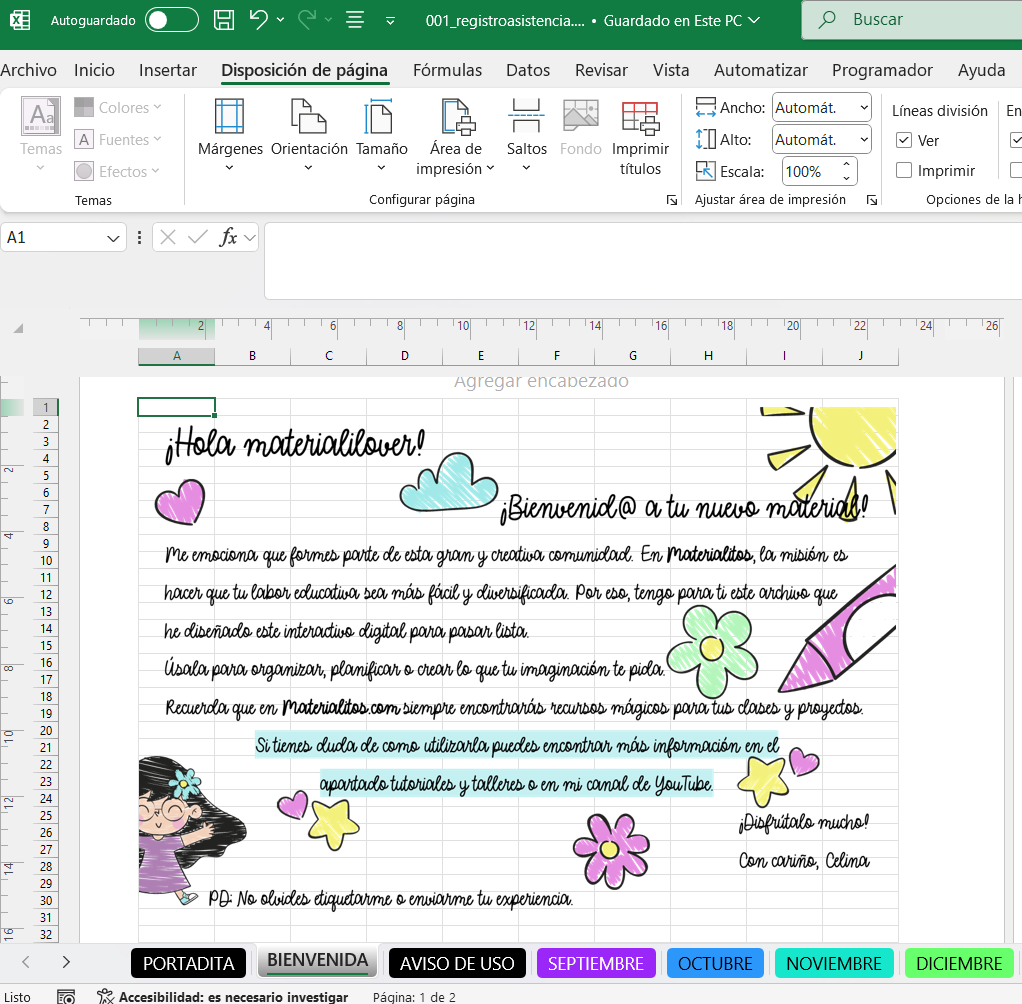Expand the Name Box dropdown arrow
The image size is (1022, 1004).
(x=113, y=238)
